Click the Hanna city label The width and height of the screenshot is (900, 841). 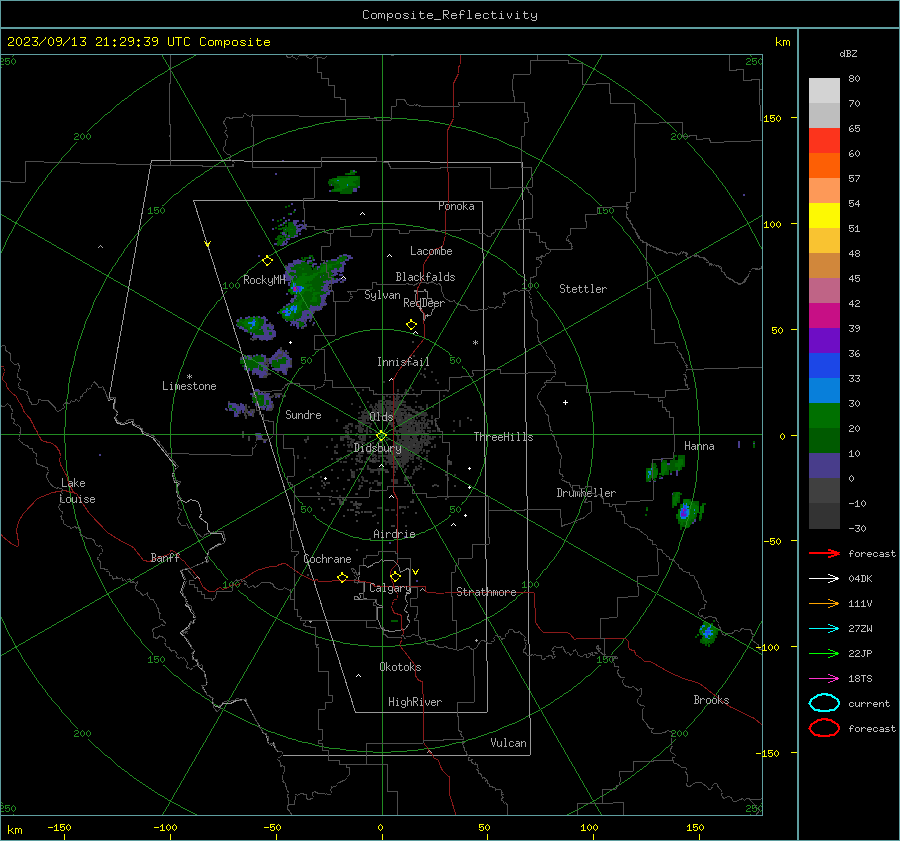(699, 446)
